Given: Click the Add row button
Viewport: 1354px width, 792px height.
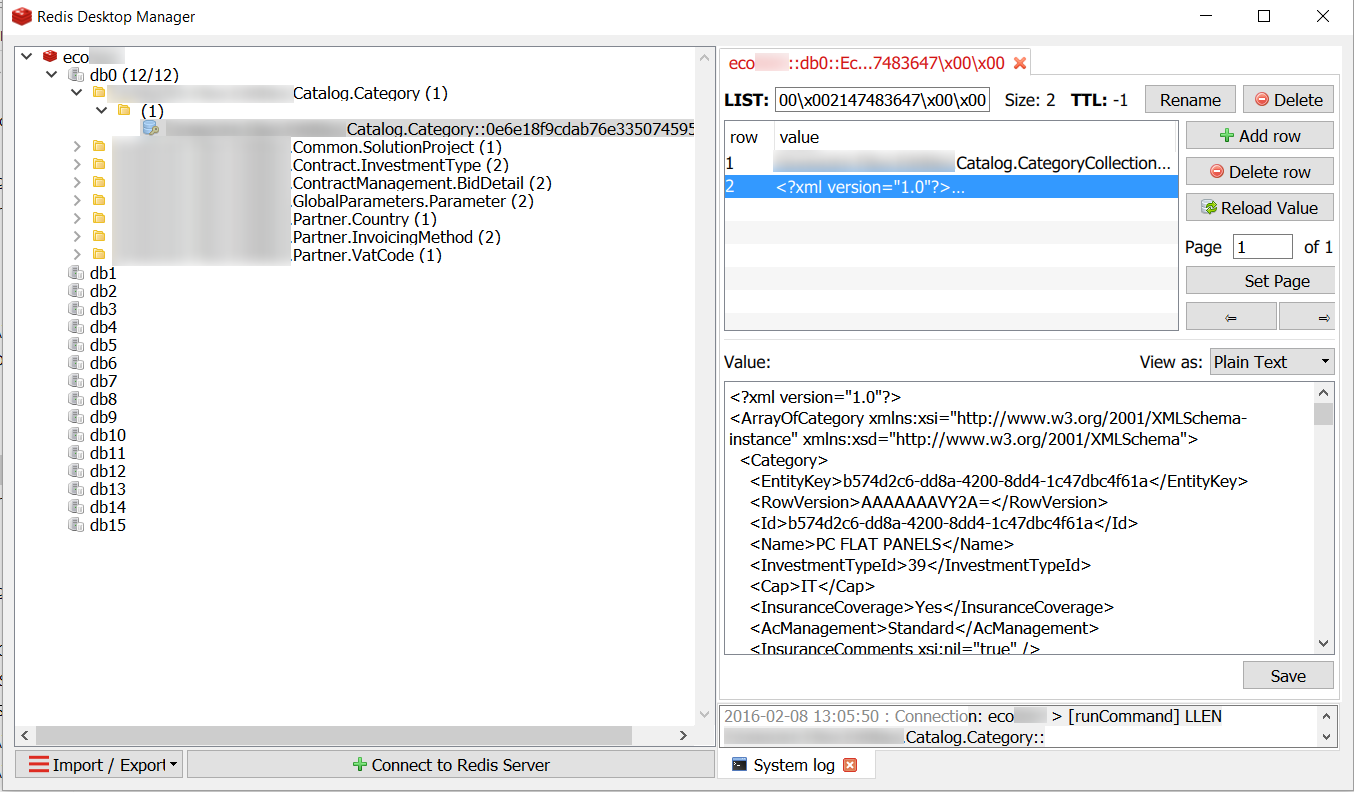Looking at the screenshot, I should 1260,136.
